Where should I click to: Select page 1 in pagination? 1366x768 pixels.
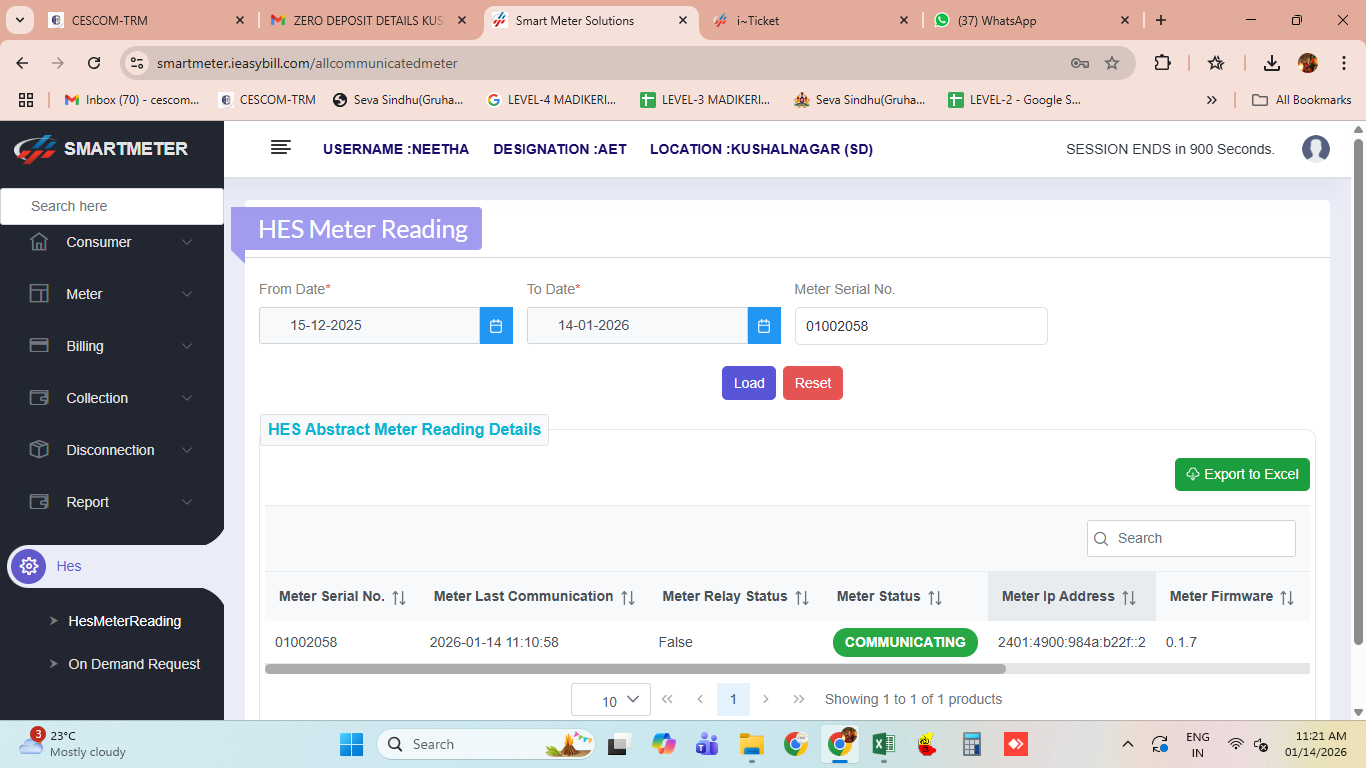tap(733, 699)
